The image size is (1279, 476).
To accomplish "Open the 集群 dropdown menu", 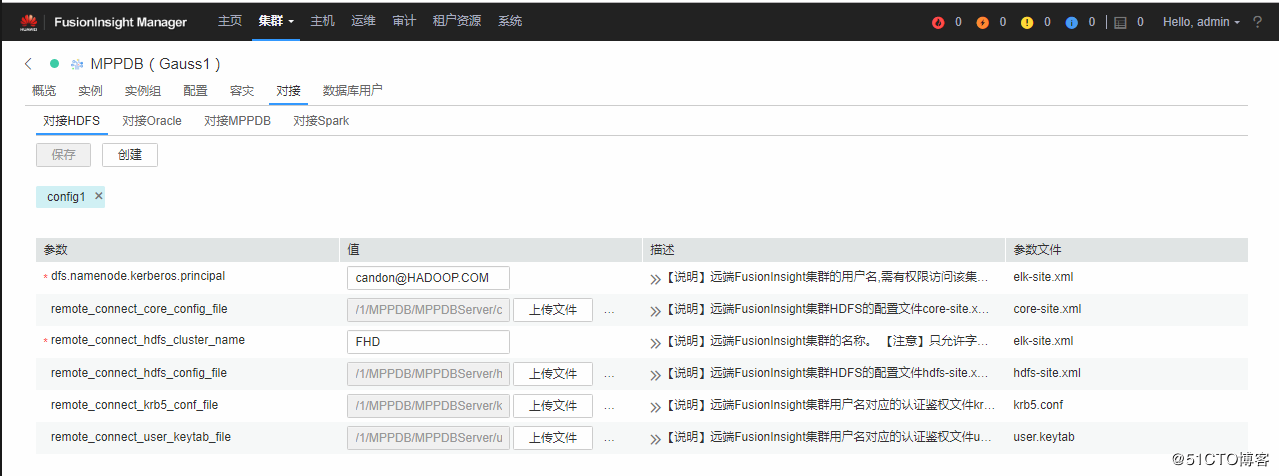I will 276,21.
